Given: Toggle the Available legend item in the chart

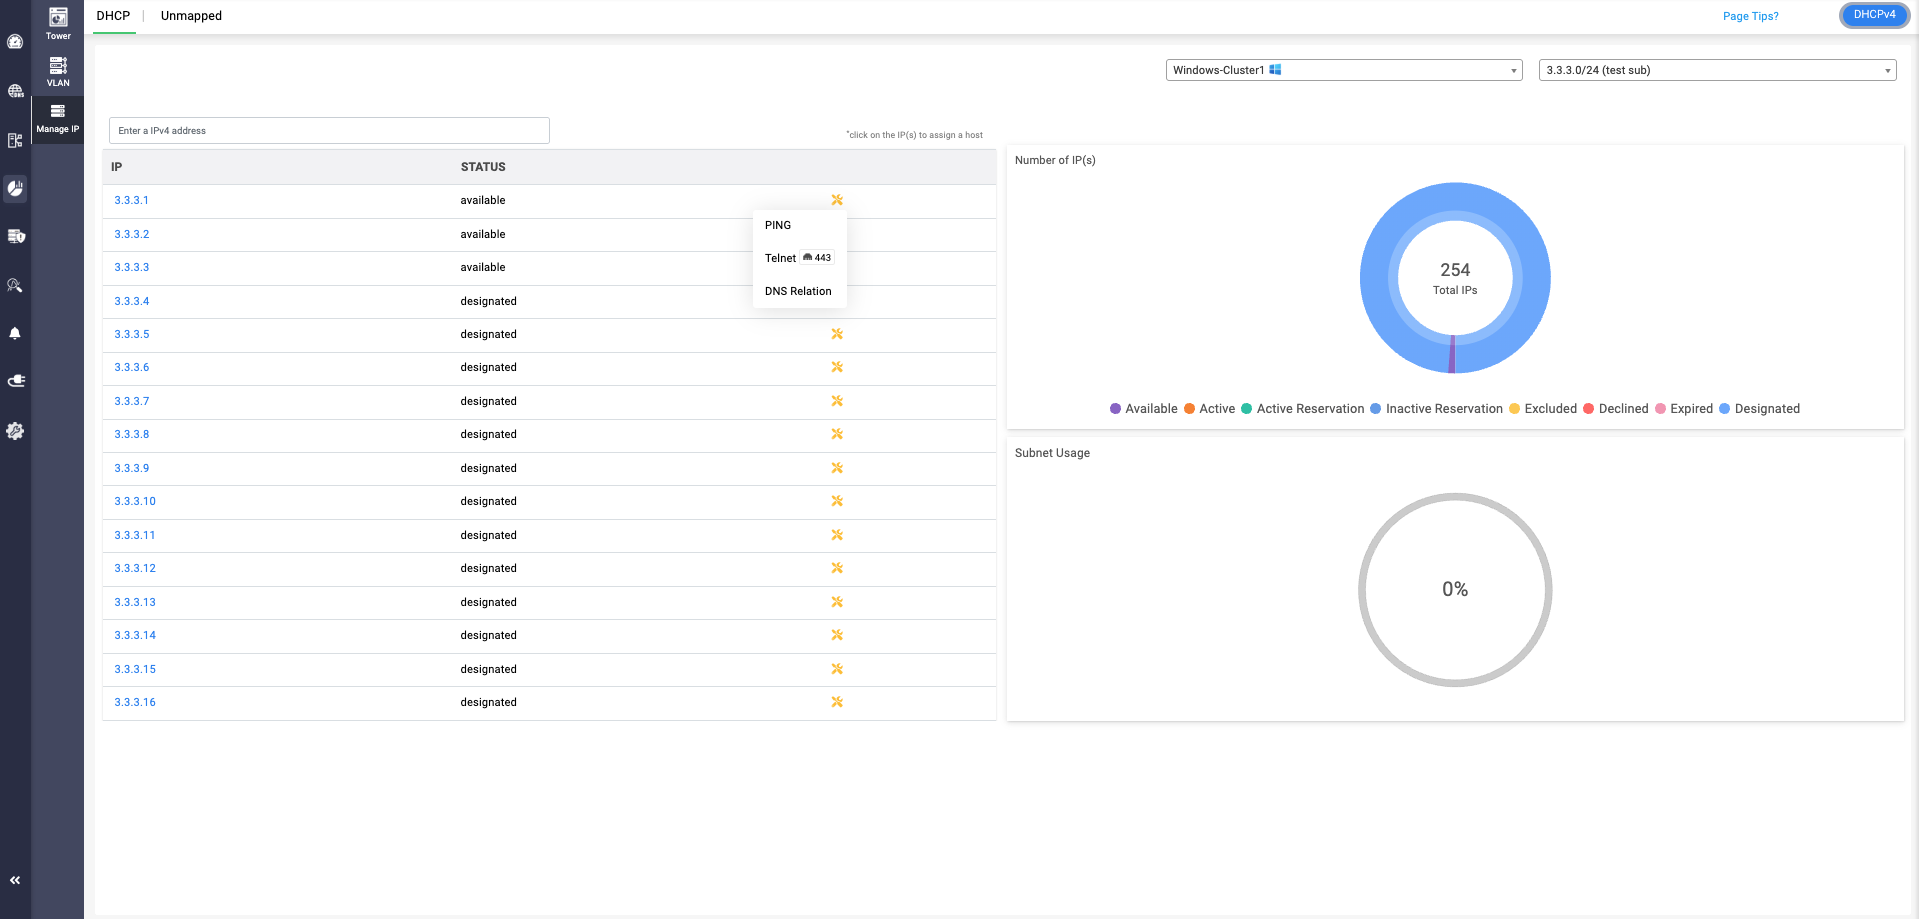Looking at the screenshot, I should pyautogui.click(x=1144, y=409).
